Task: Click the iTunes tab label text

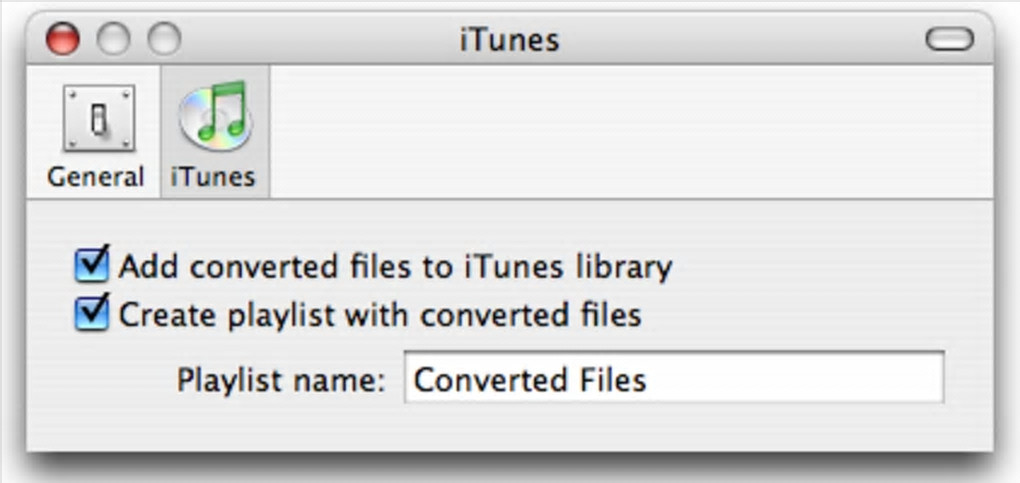Action: 212,177
